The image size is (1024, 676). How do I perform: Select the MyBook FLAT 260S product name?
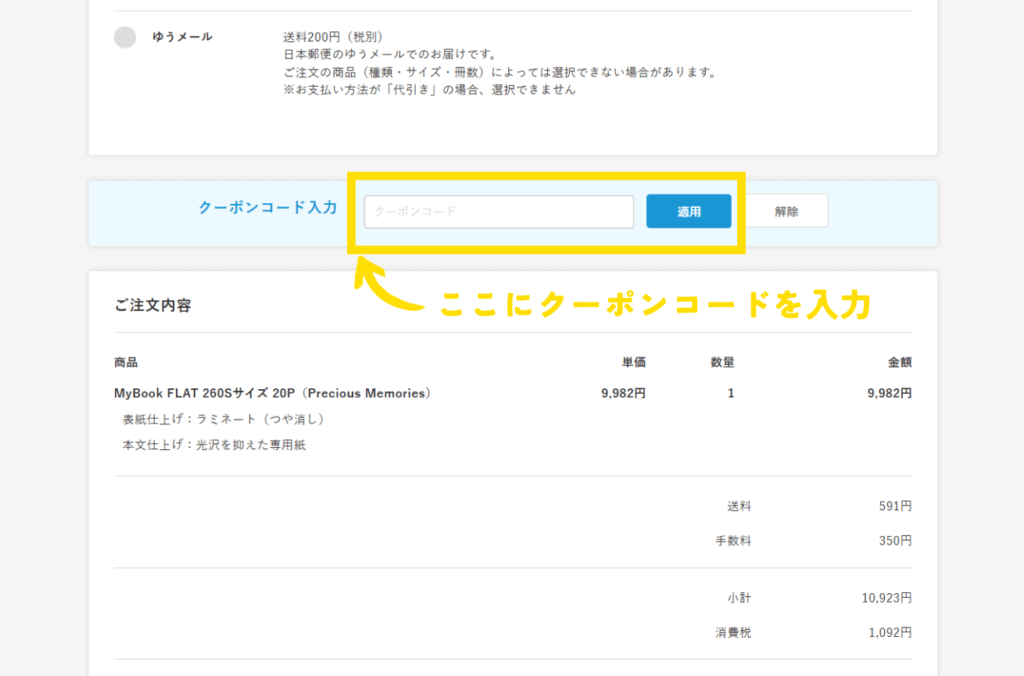click(x=273, y=393)
